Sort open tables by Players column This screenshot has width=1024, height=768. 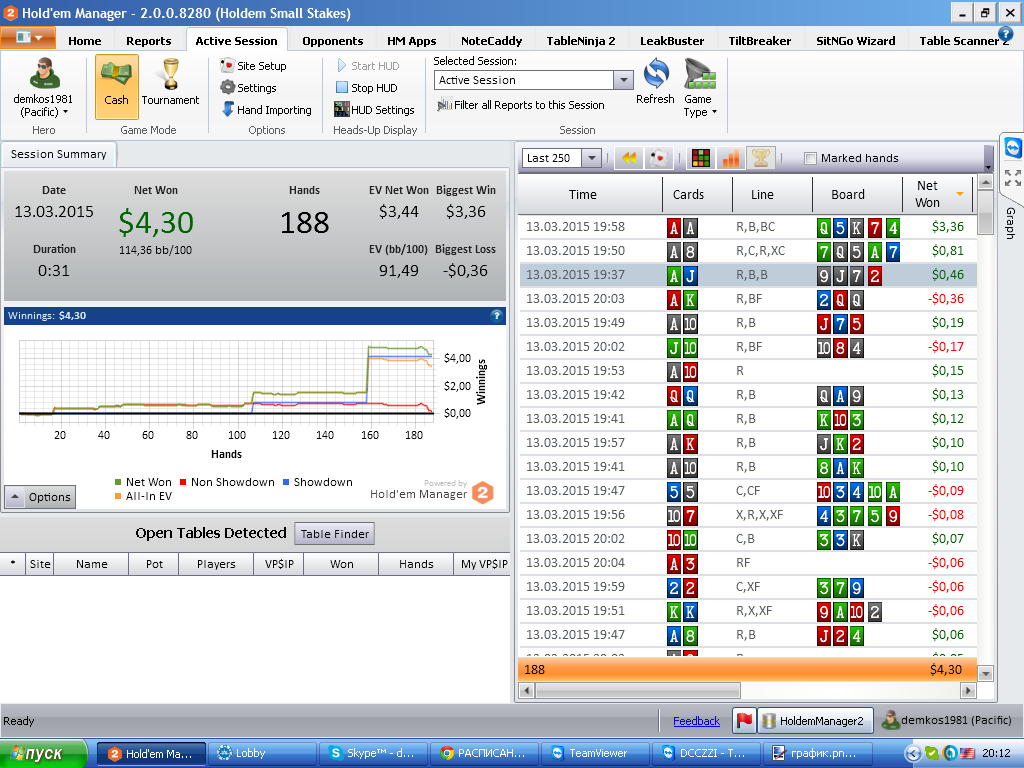(x=216, y=564)
